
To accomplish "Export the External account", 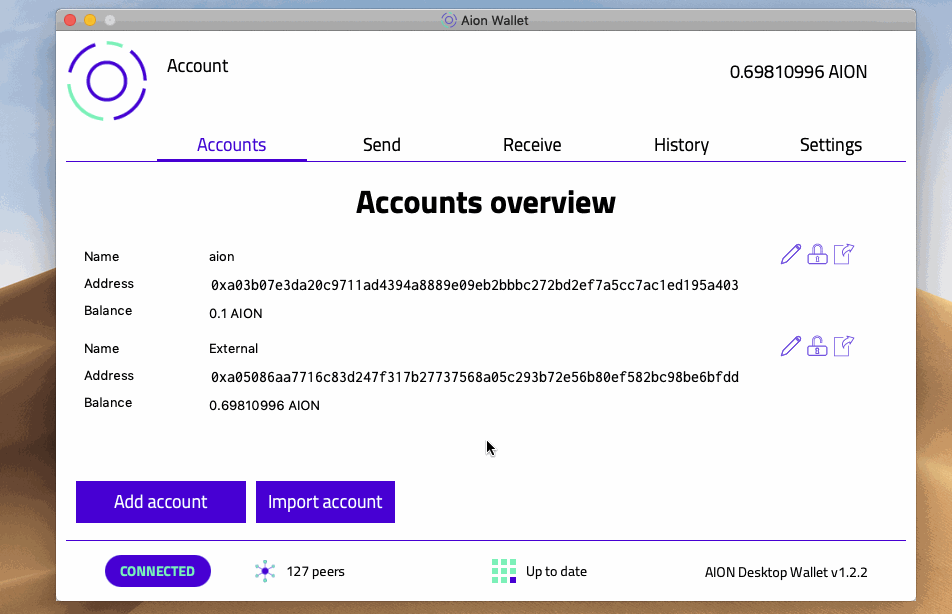I will 844,346.
